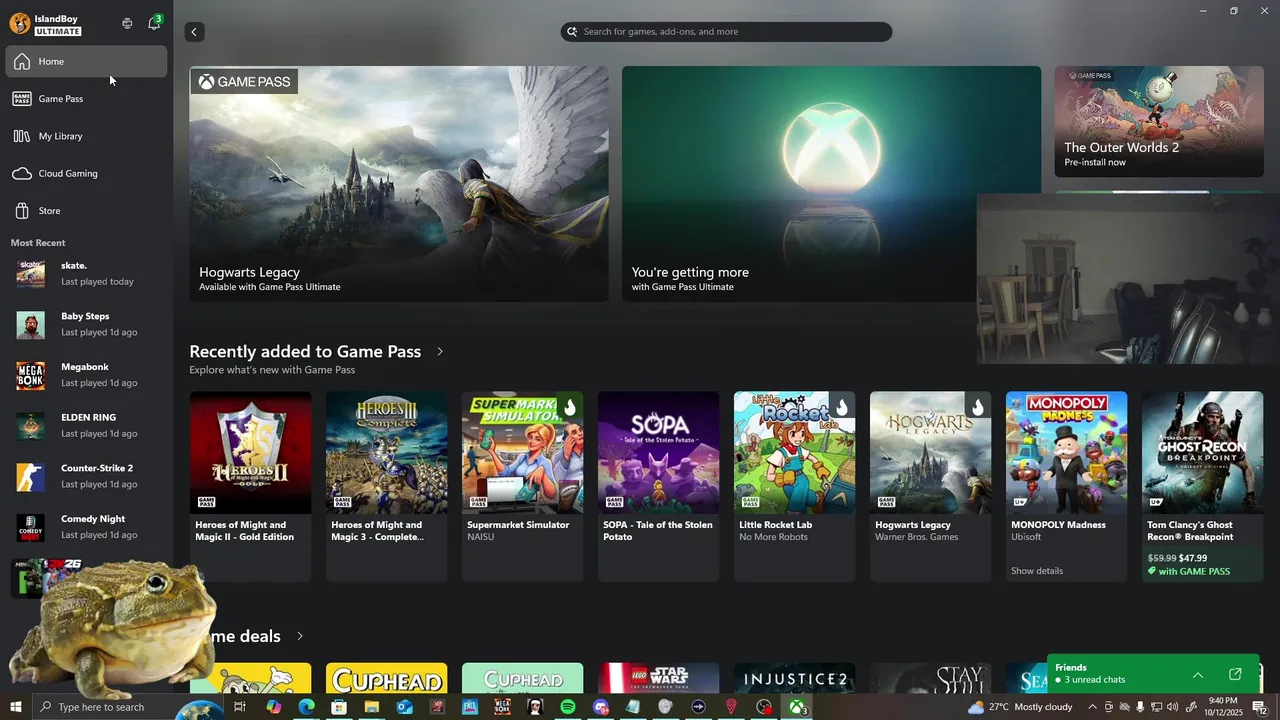
Task: Open Counter-Strike 2 from Most Recent
Action: (x=86, y=476)
